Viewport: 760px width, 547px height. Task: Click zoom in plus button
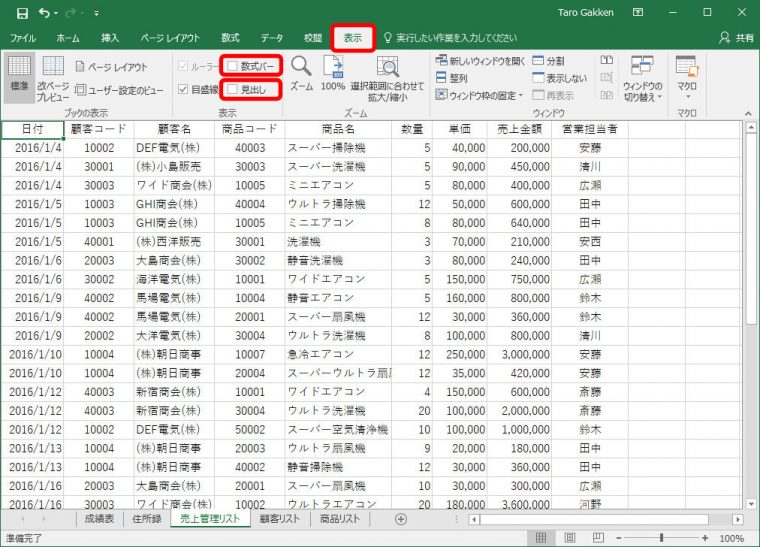click(x=705, y=538)
